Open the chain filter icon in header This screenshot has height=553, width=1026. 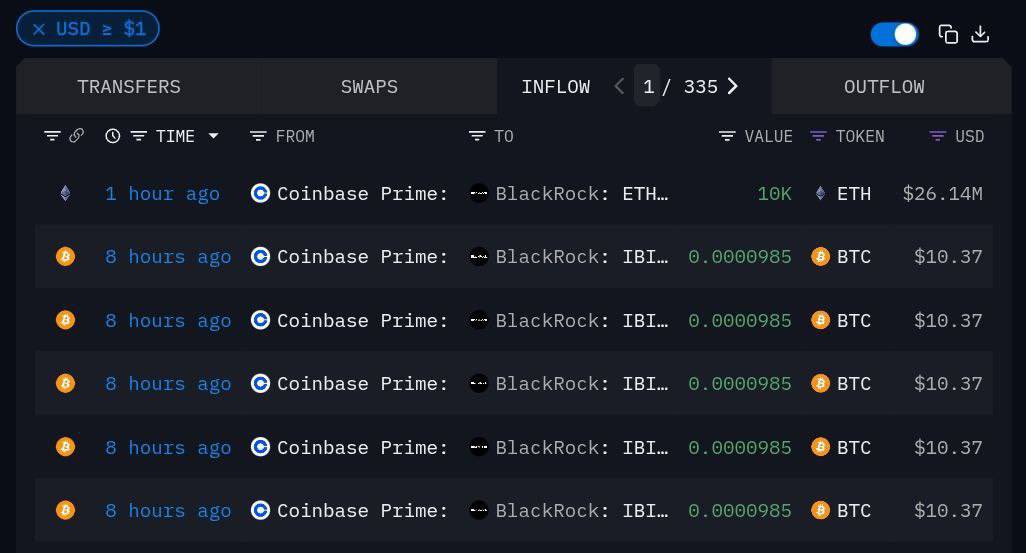pos(52,136)
